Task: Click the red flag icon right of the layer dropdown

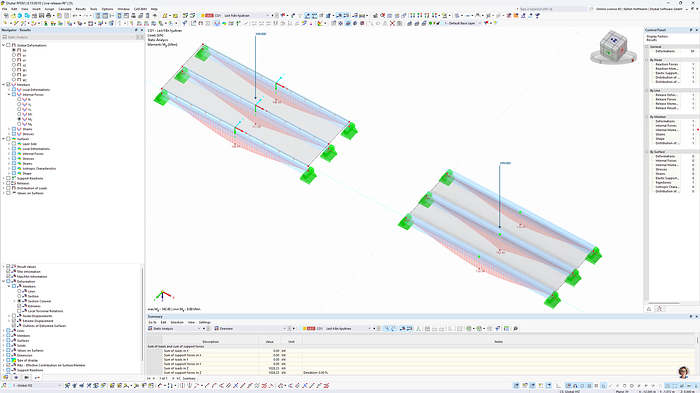Action: tap(487, 23)
